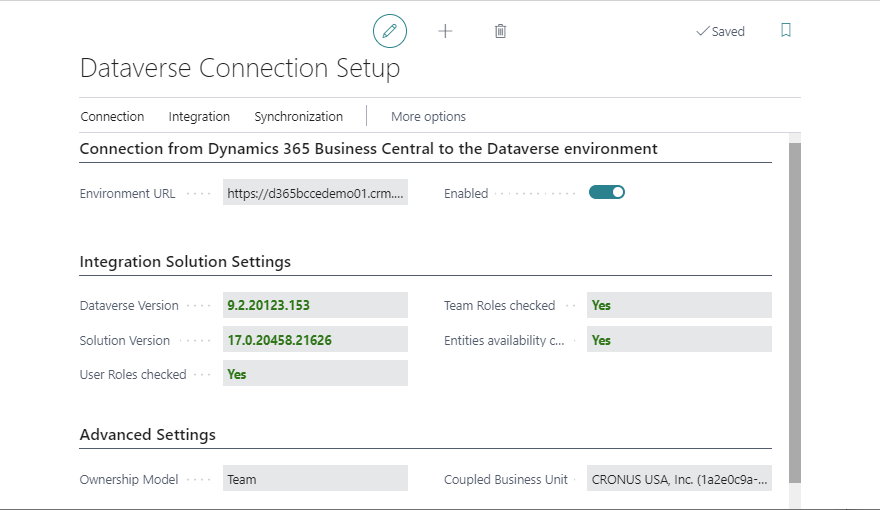Click the Ownership Model label

click(129, 480)
